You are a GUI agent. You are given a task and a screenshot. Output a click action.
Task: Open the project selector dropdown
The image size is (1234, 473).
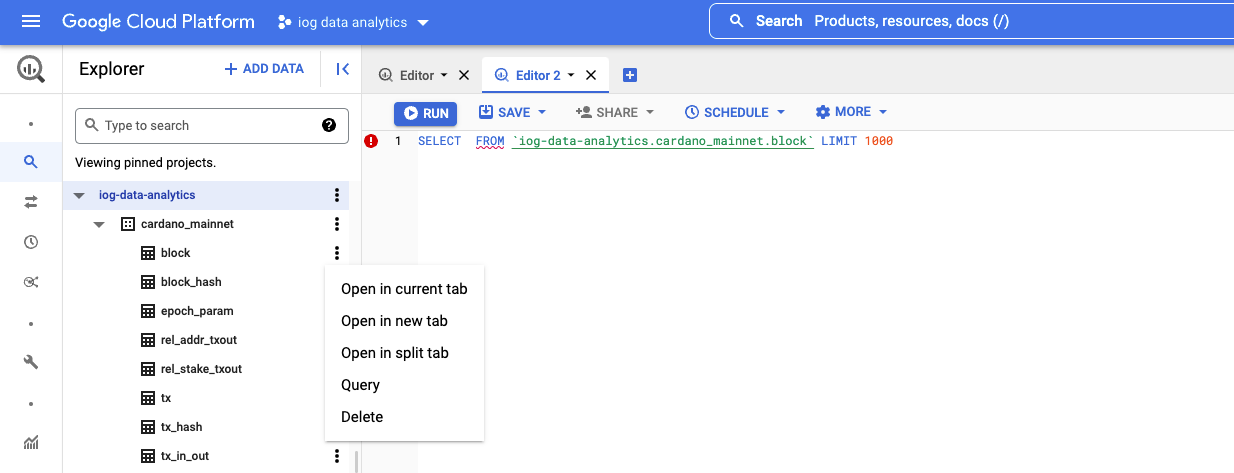point(354,22)
